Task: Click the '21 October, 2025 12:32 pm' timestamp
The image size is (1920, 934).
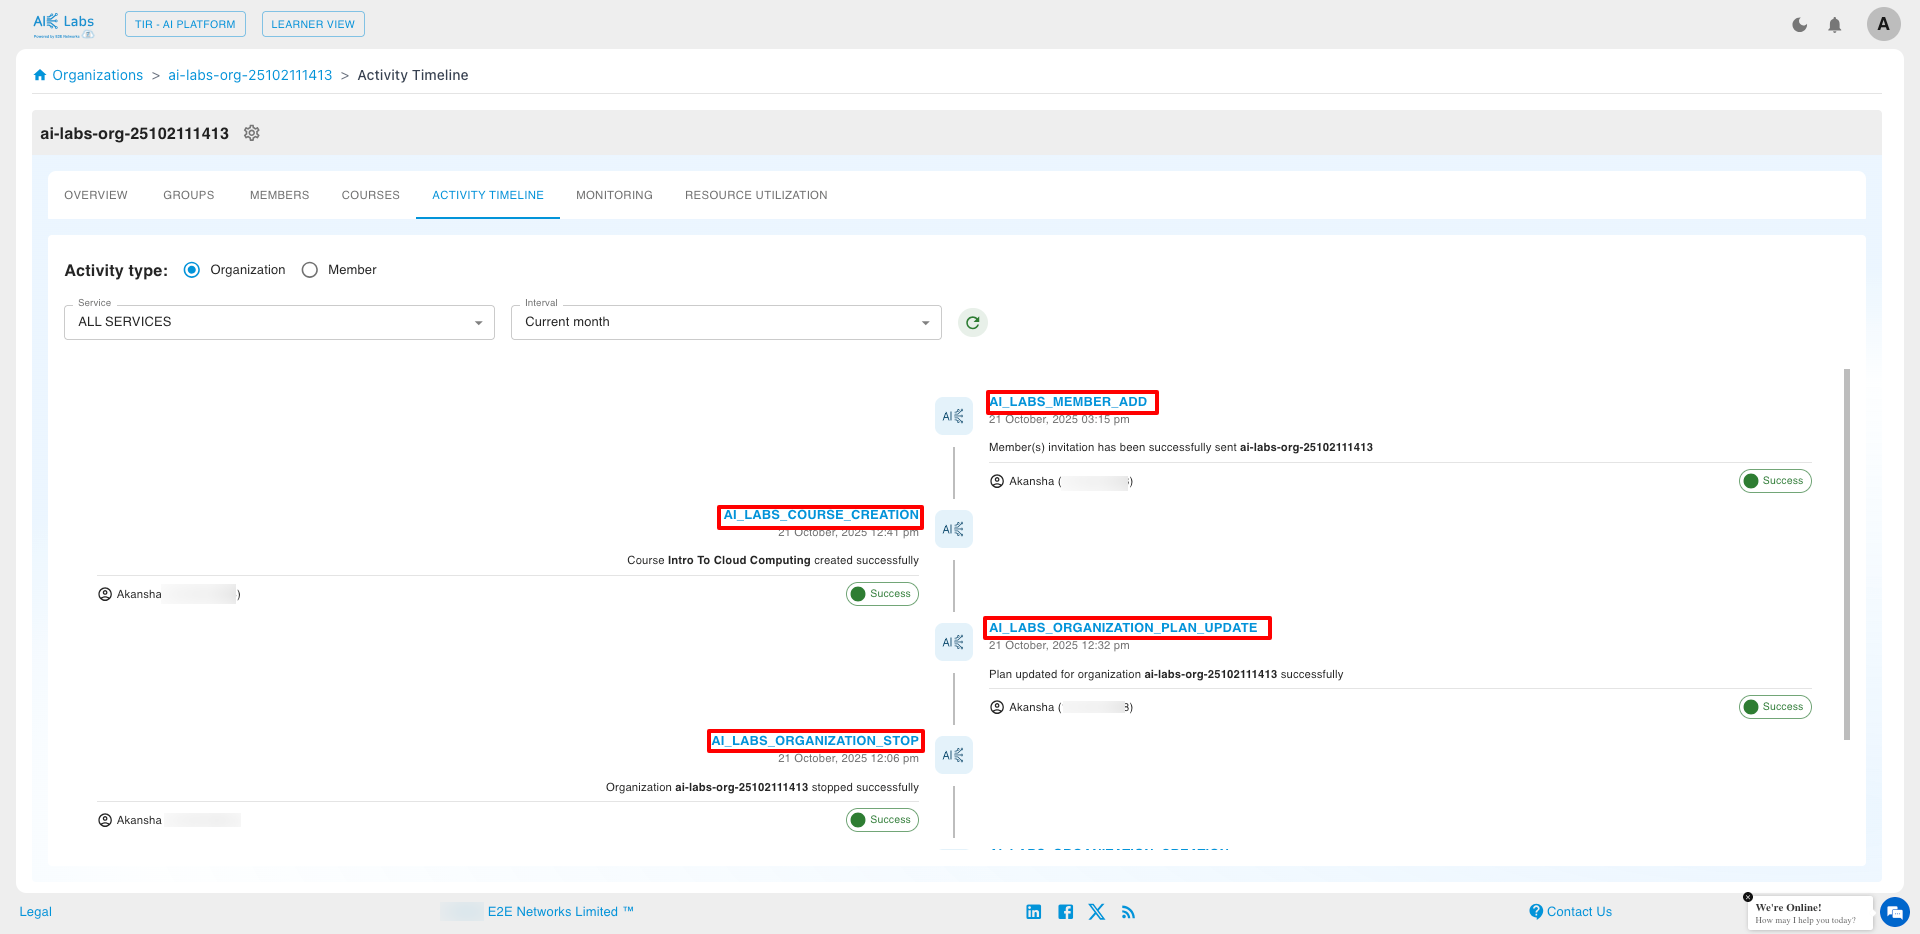Action: click(1059, 646)
